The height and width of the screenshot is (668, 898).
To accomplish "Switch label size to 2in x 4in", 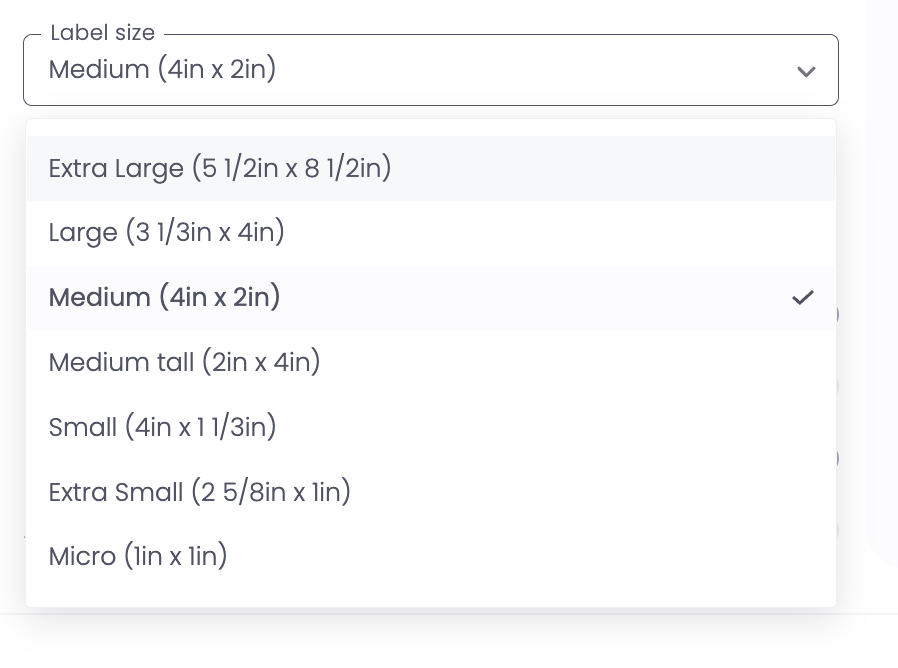I will 185,361.
